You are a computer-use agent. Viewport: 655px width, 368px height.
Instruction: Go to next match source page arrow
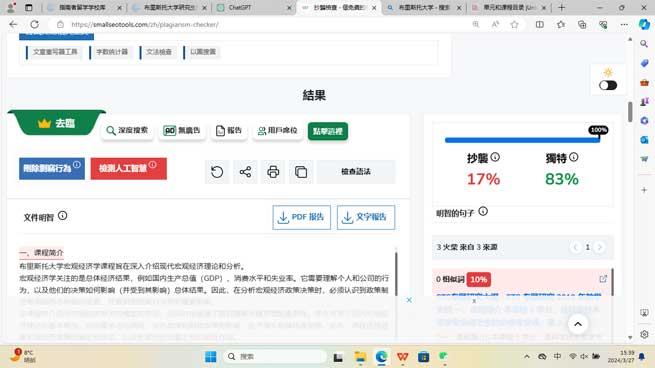pos(599,247)
